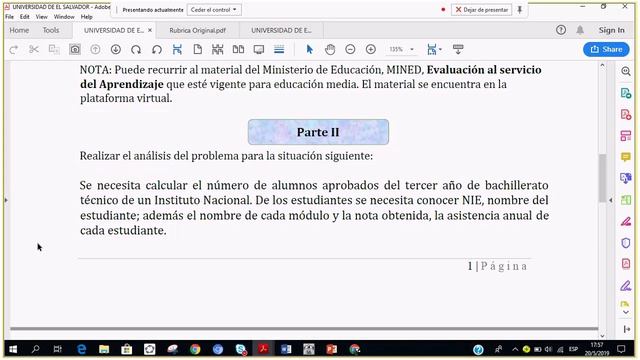Rotate page counterclockwise icon
Image resolution: width=640 pixels, height=360 pixels.
[157, 50]
